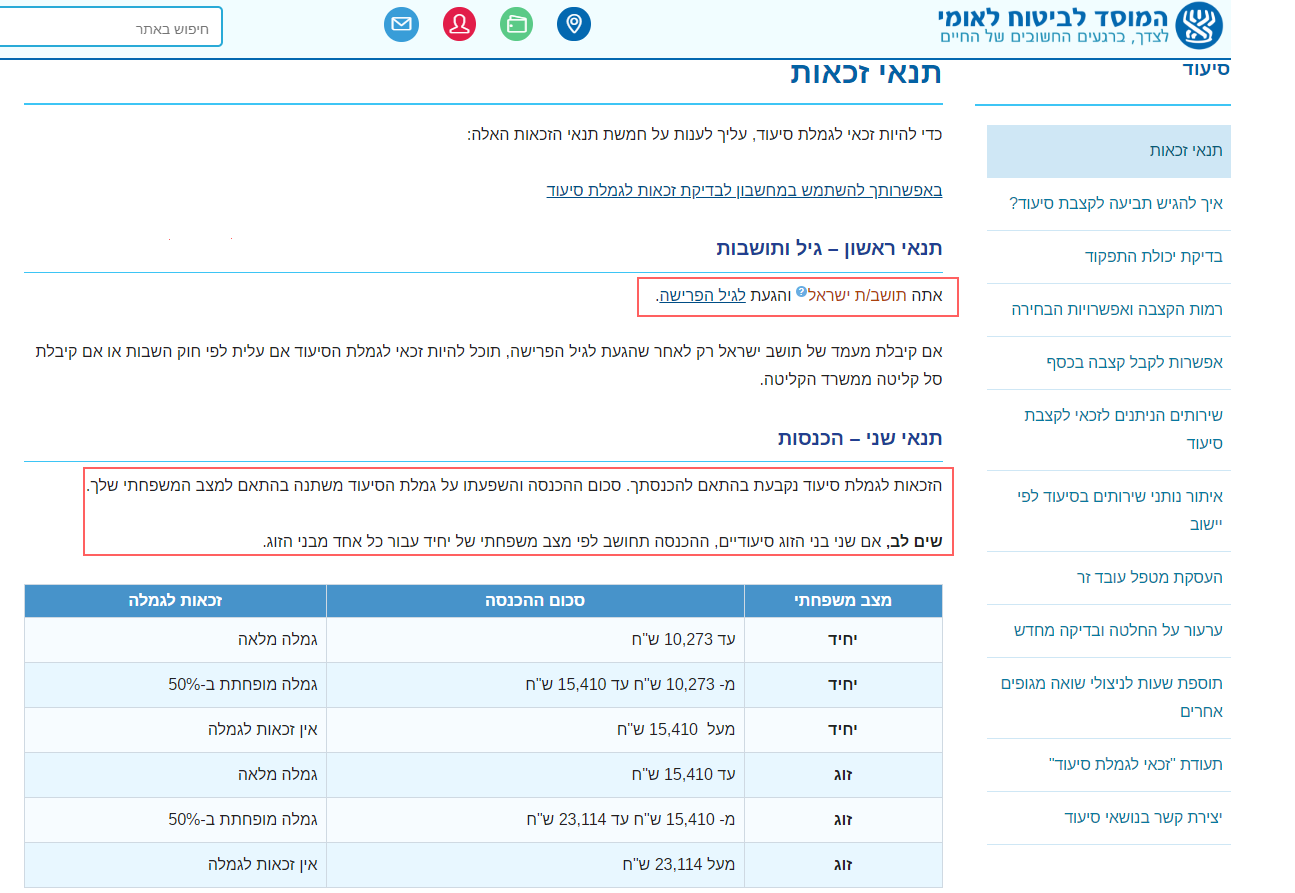Go to יצירת קשר בנושאי סיעוד
This screenshot has height=893, width=1295.
tap(1144, 817)
